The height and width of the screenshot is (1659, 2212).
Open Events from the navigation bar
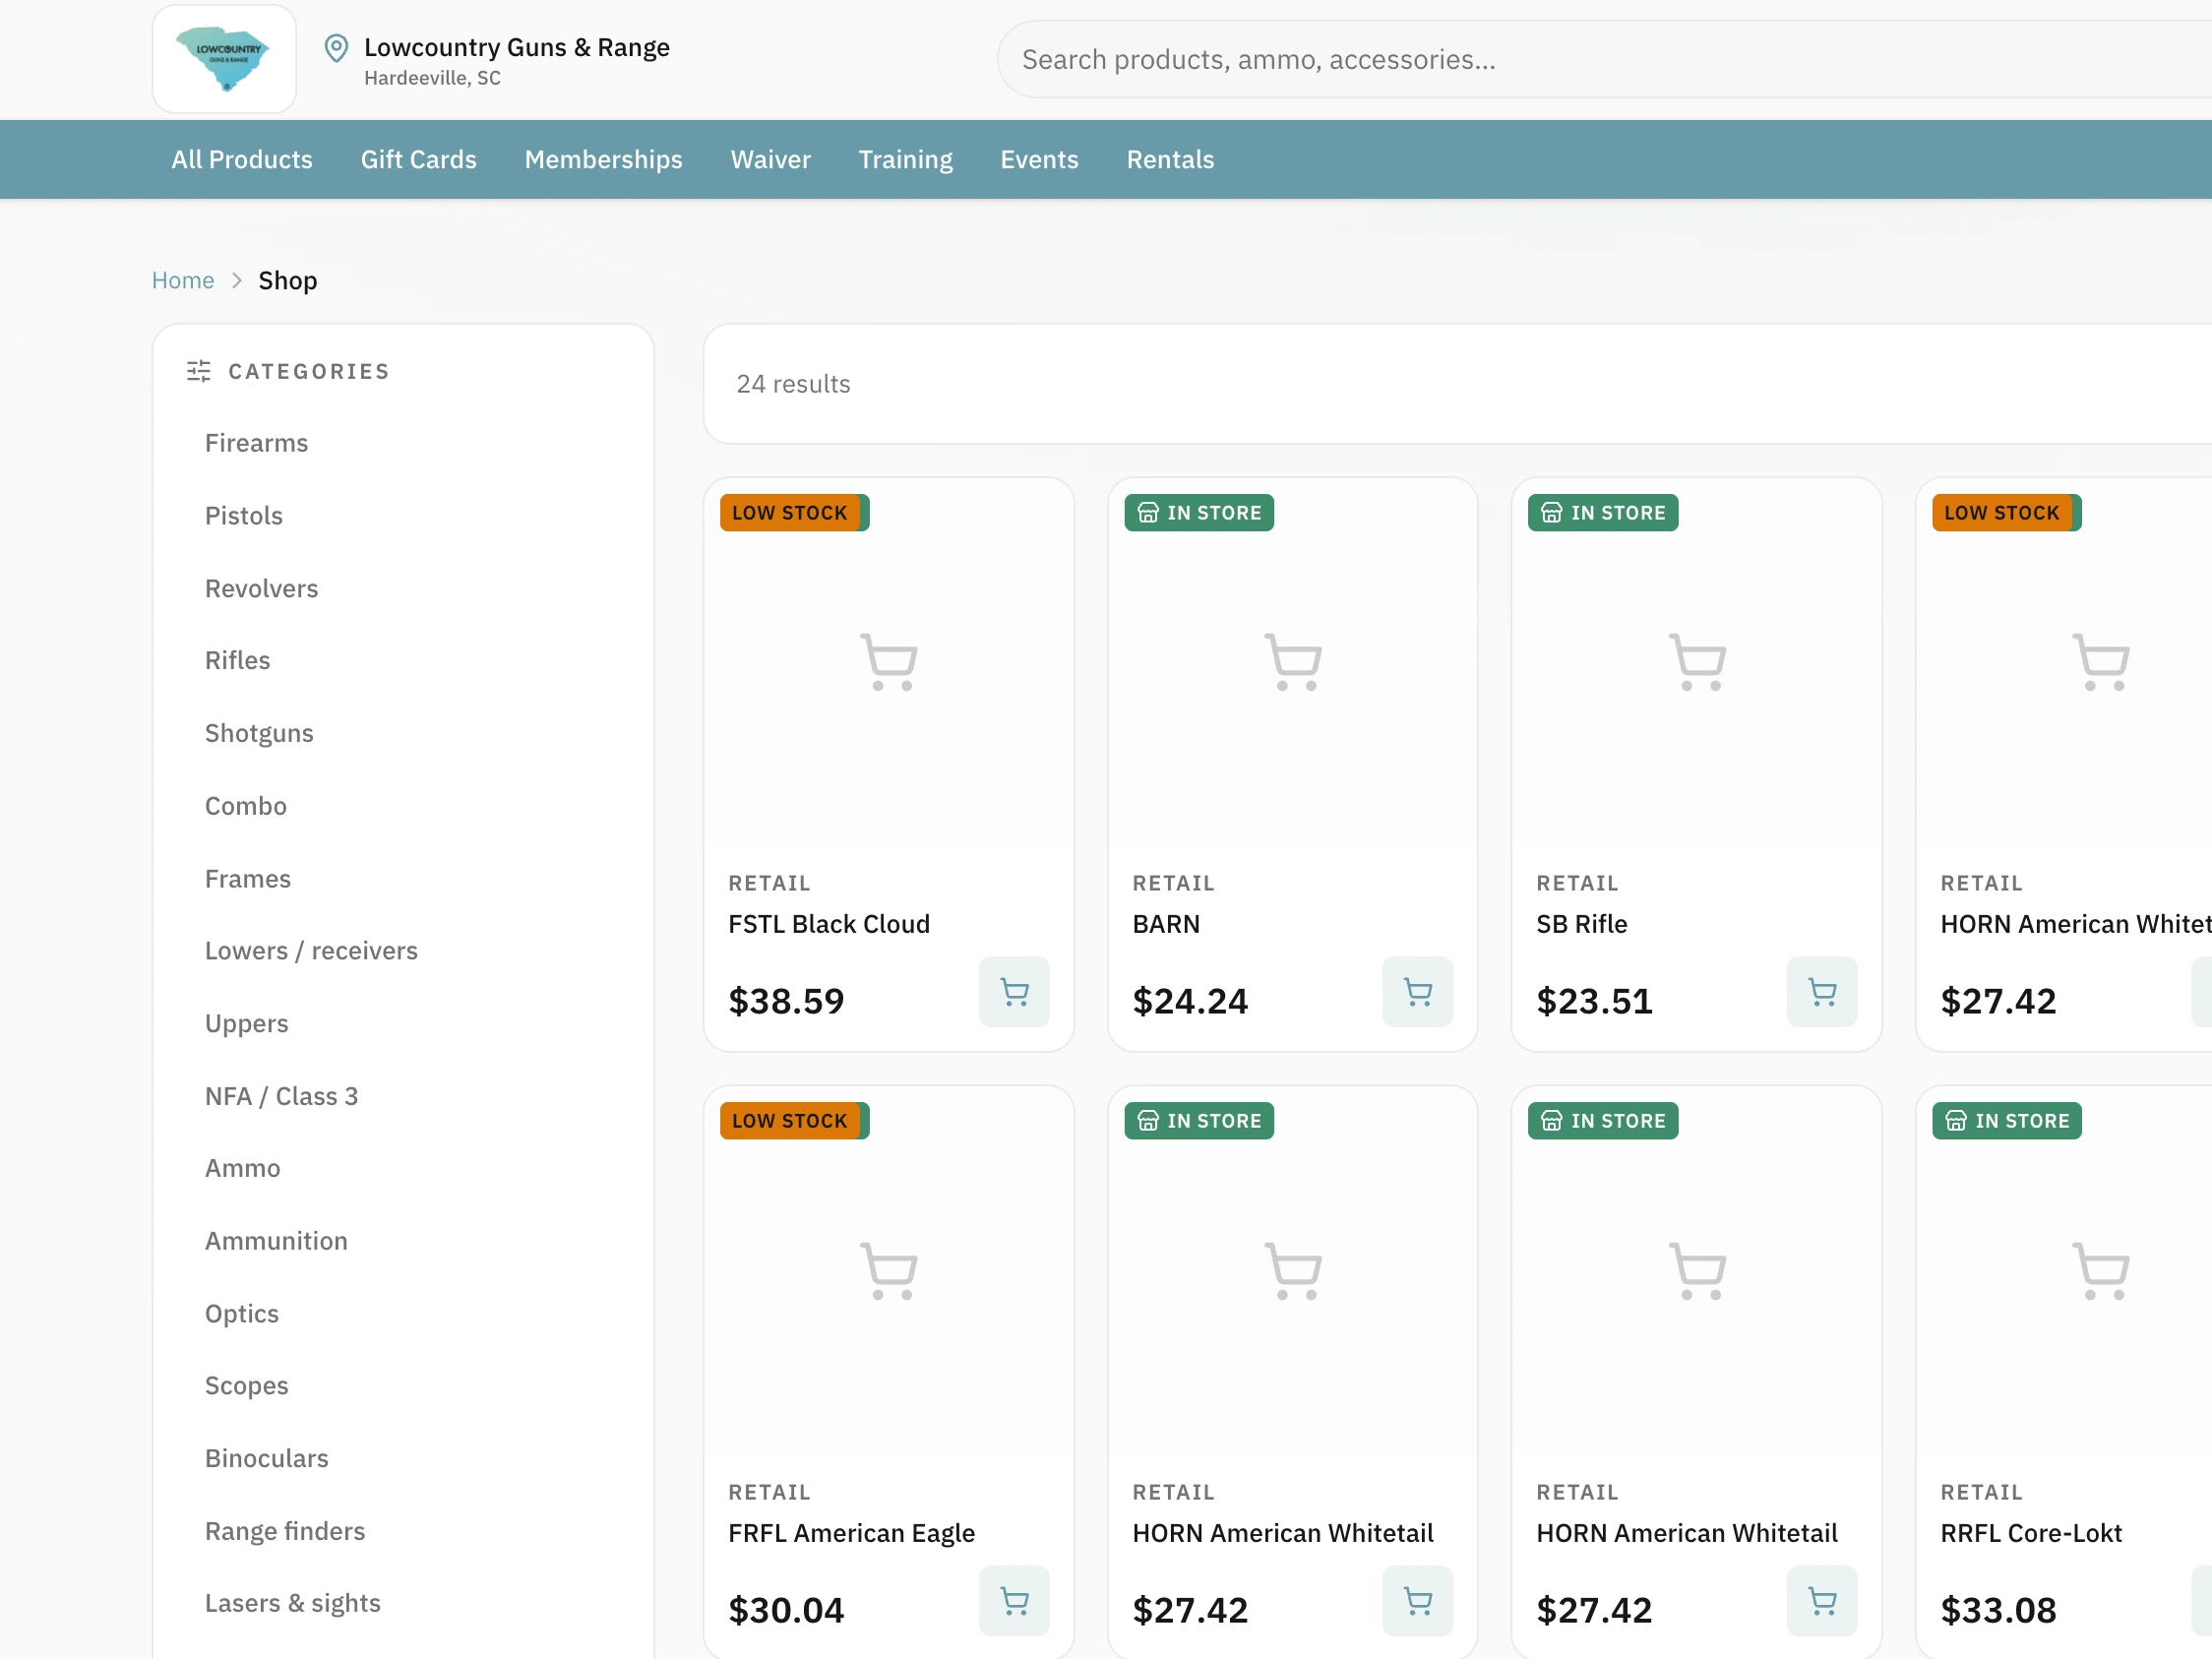pyautogui.click(x=1040, y=160)
